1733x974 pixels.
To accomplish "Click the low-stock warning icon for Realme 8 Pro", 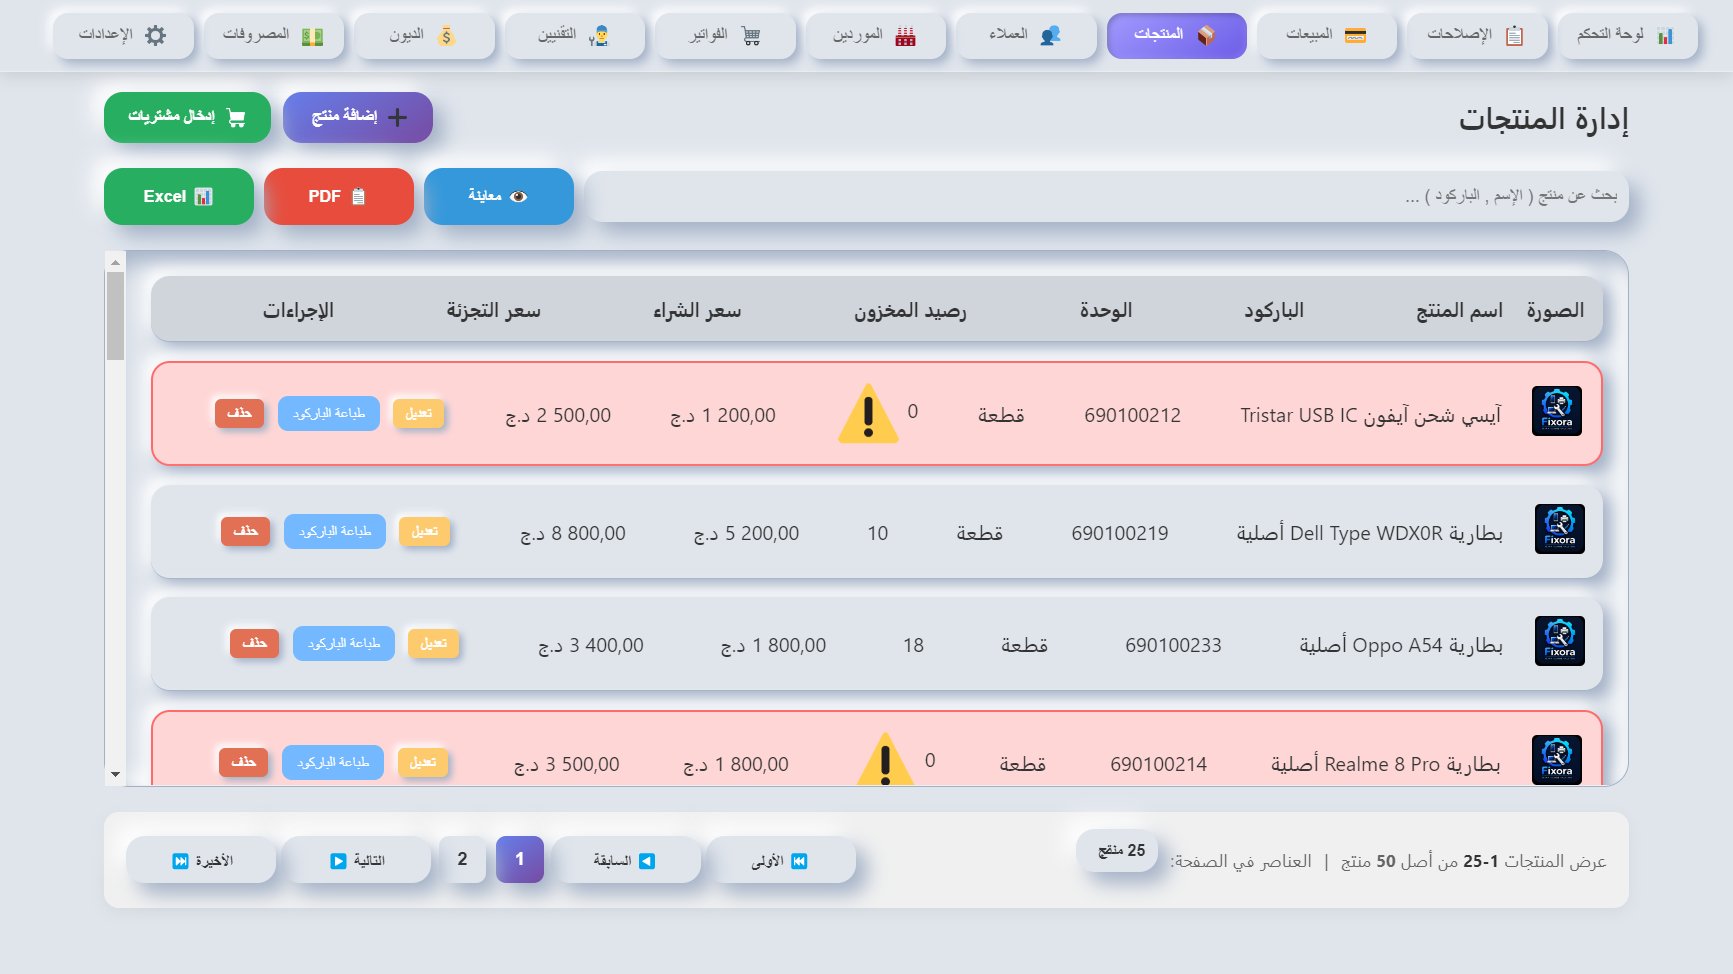I will pos(885,760).
